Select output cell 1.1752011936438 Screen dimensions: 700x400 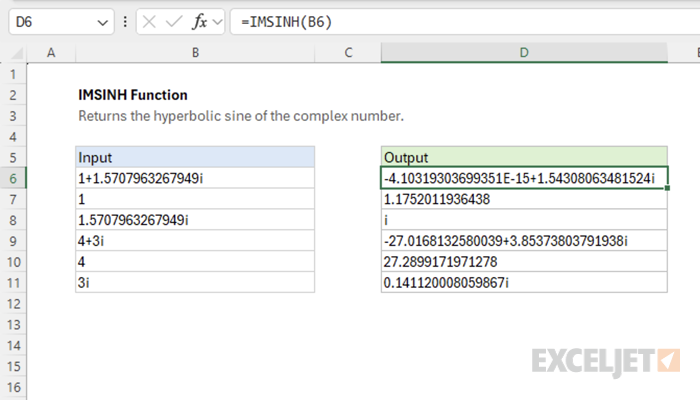[x=524, y=199]
